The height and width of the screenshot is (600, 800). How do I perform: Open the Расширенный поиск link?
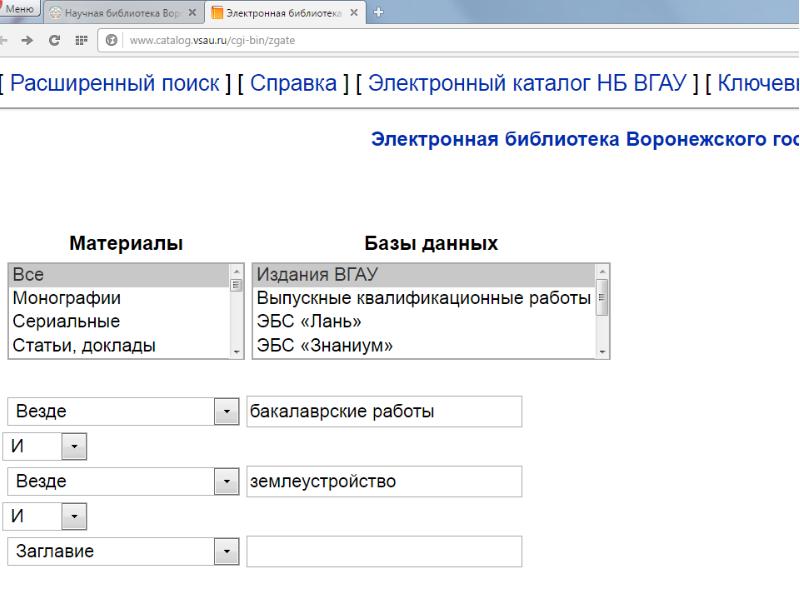114,83
